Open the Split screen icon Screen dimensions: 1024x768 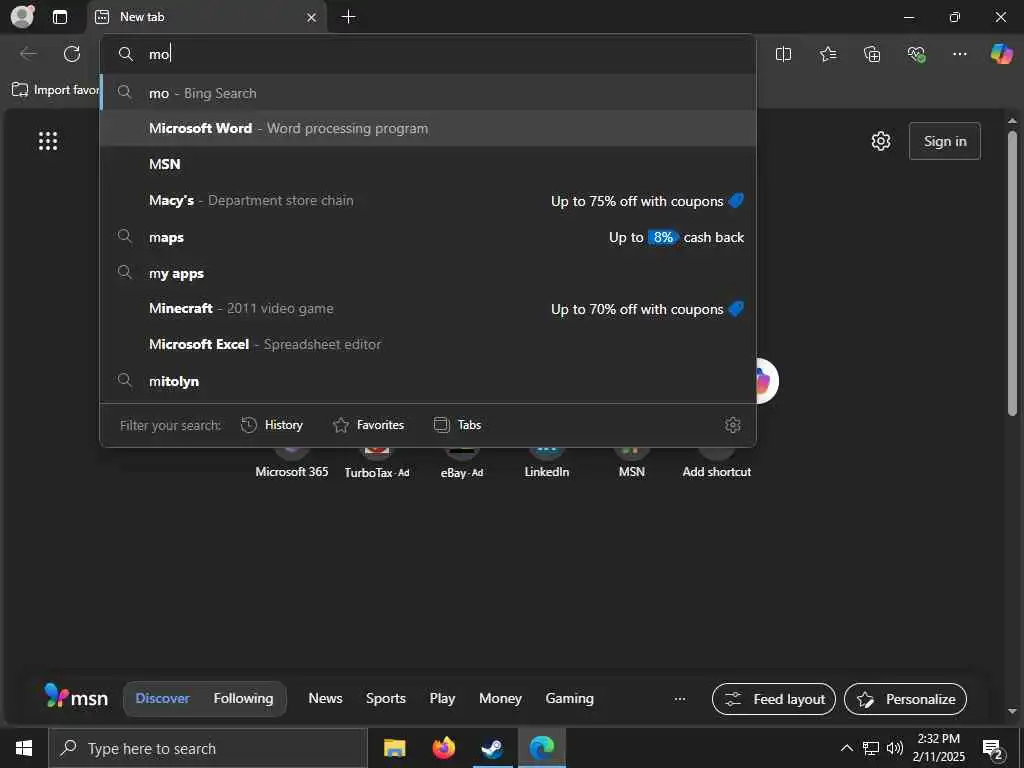pyautogui.click(x=783, y=54)
